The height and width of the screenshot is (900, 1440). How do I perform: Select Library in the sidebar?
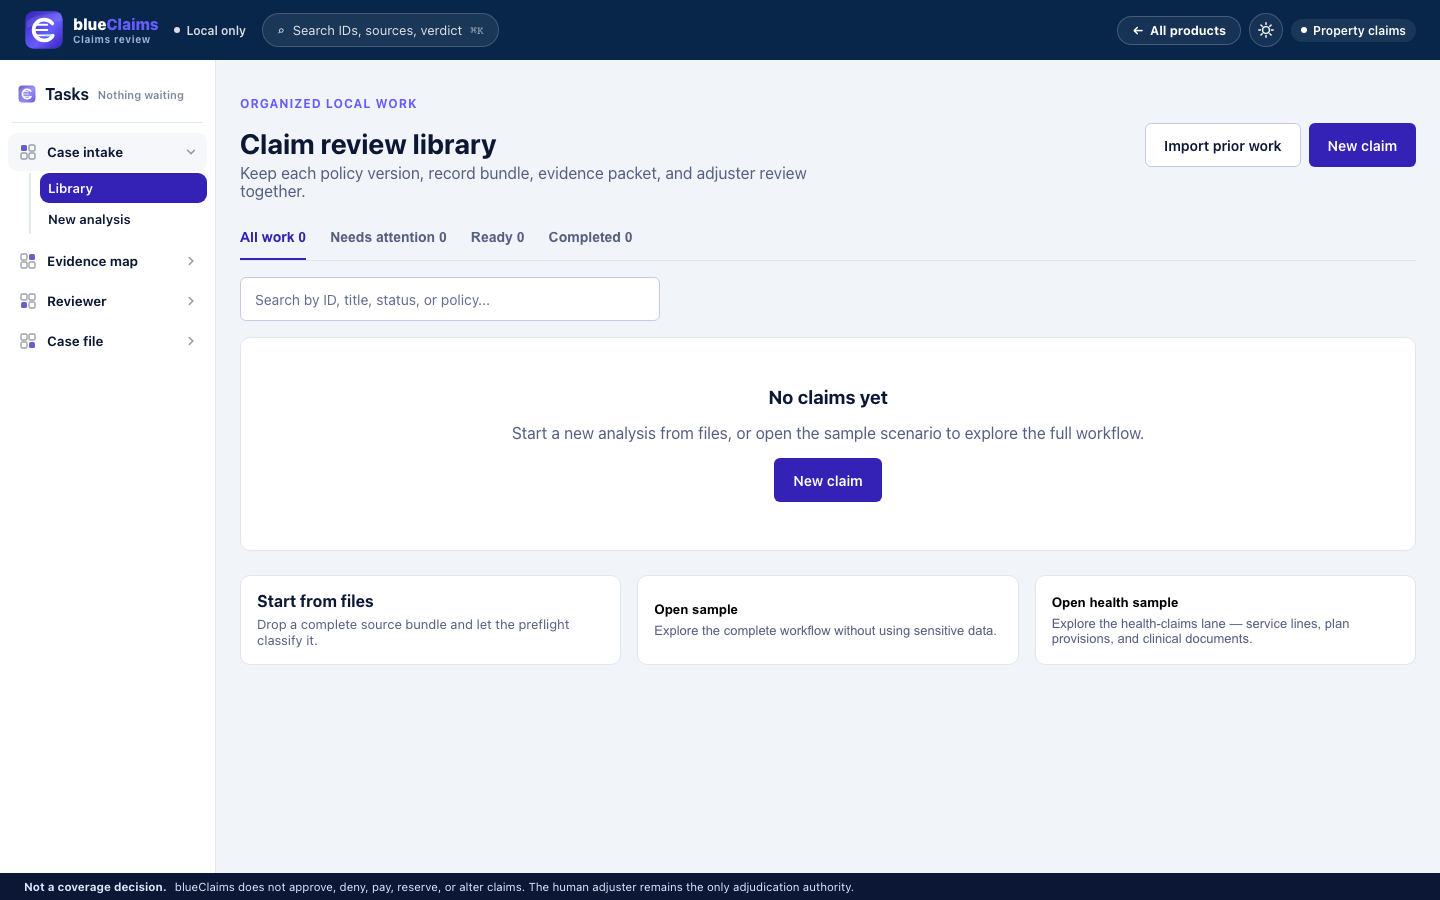pos(123,188)
